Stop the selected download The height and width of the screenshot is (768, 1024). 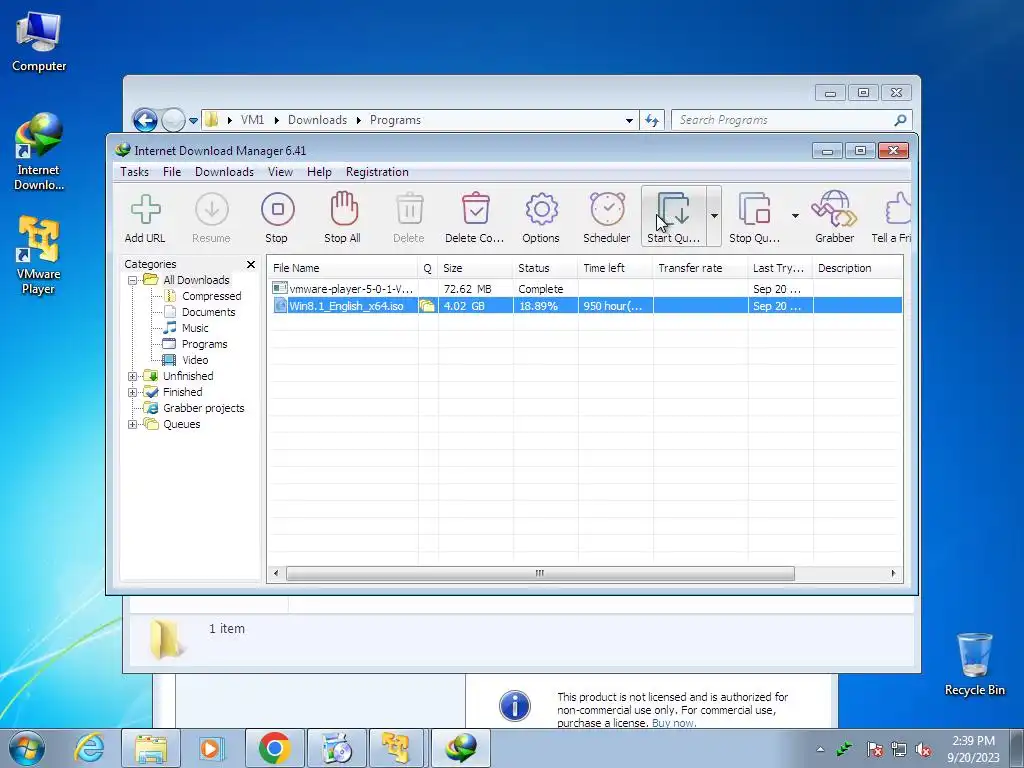pyautogui.click(x=277, y=210)
